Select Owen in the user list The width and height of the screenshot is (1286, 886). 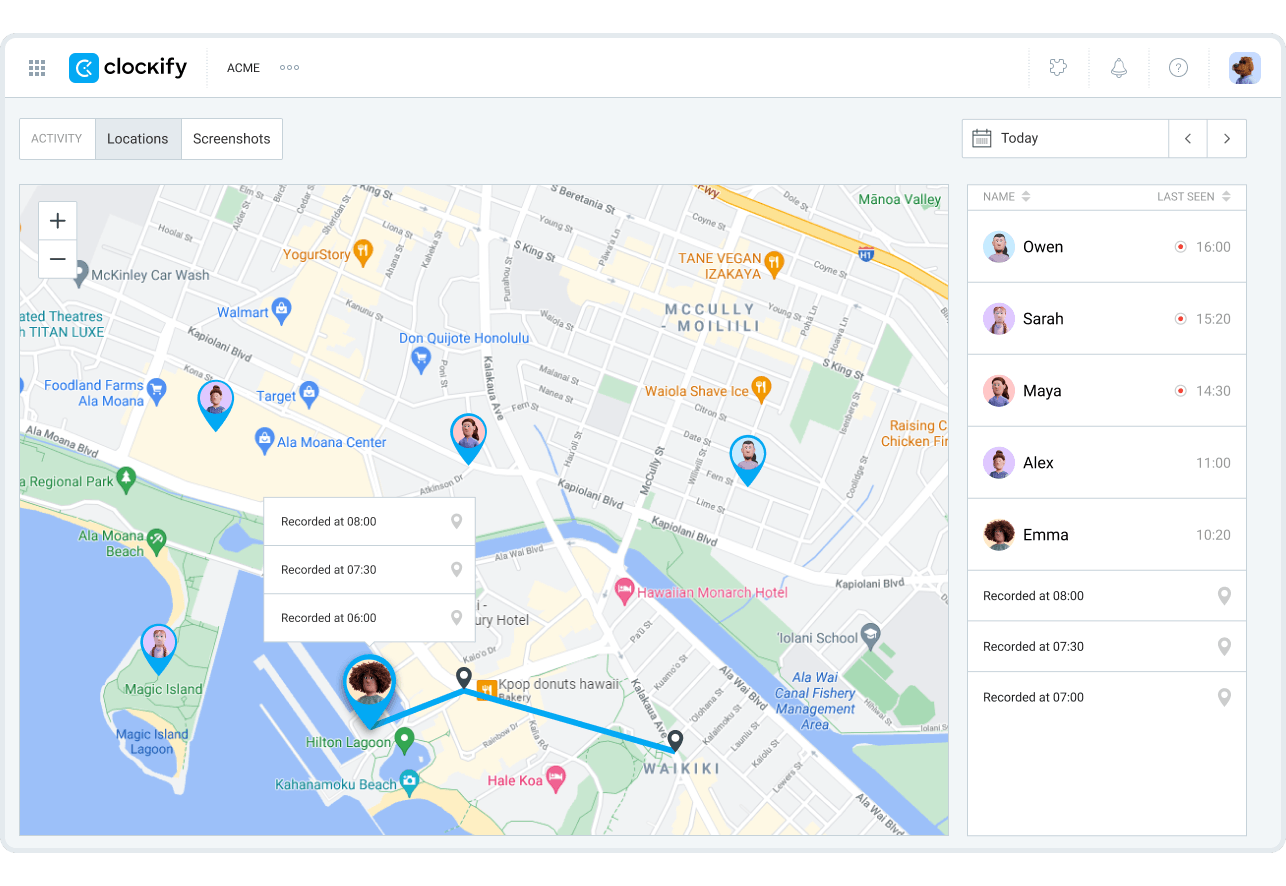pyautogui.click(x=1107, y=247)
